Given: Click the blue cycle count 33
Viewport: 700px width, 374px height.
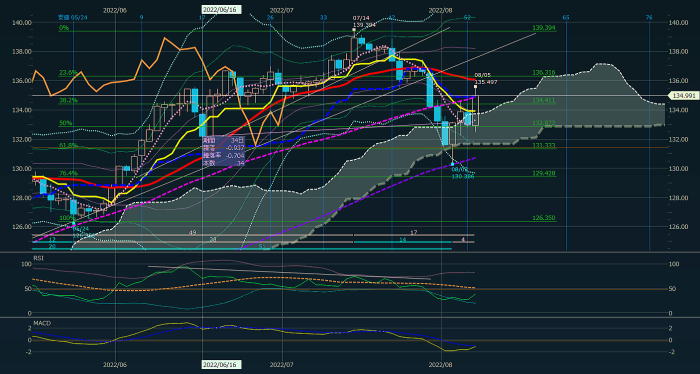Looking at the screenshot, I should click(323, 17).
